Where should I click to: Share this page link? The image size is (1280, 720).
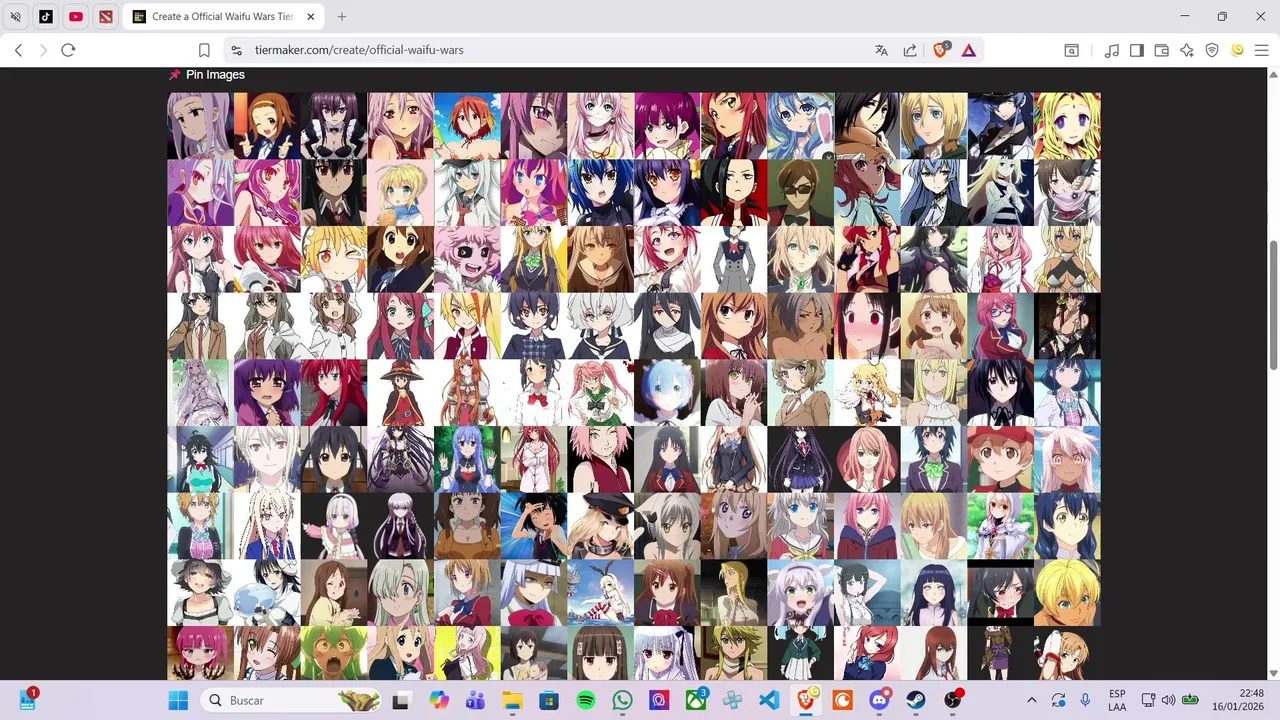910,50
